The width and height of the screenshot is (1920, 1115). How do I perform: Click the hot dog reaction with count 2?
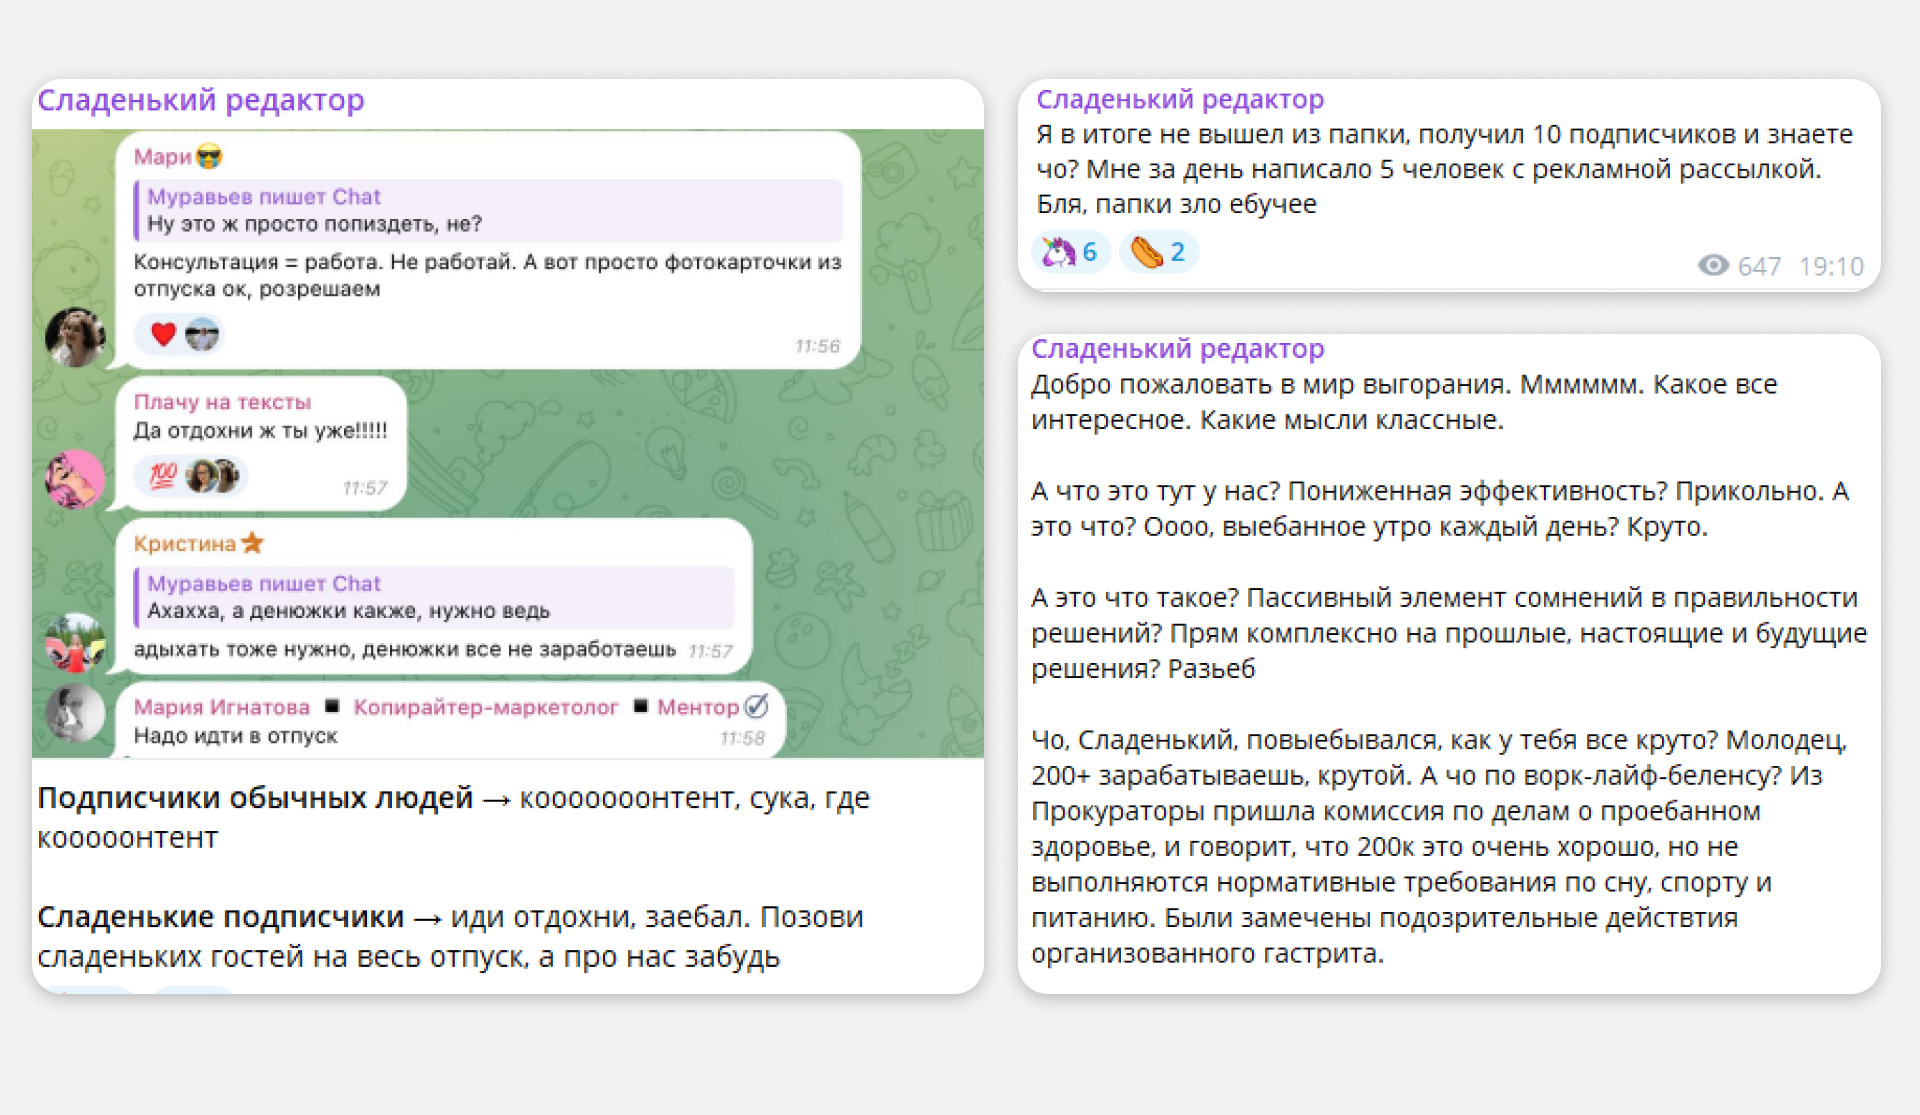click(1157, 252)
